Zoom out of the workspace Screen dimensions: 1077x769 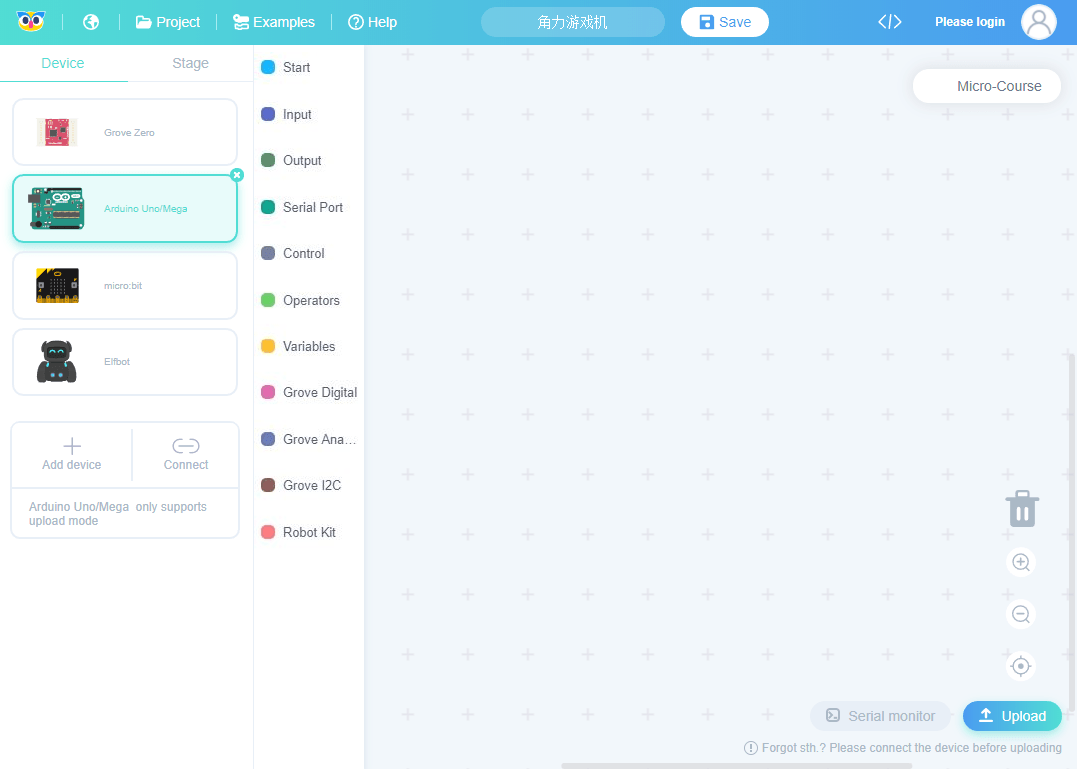pos(1021,614)
